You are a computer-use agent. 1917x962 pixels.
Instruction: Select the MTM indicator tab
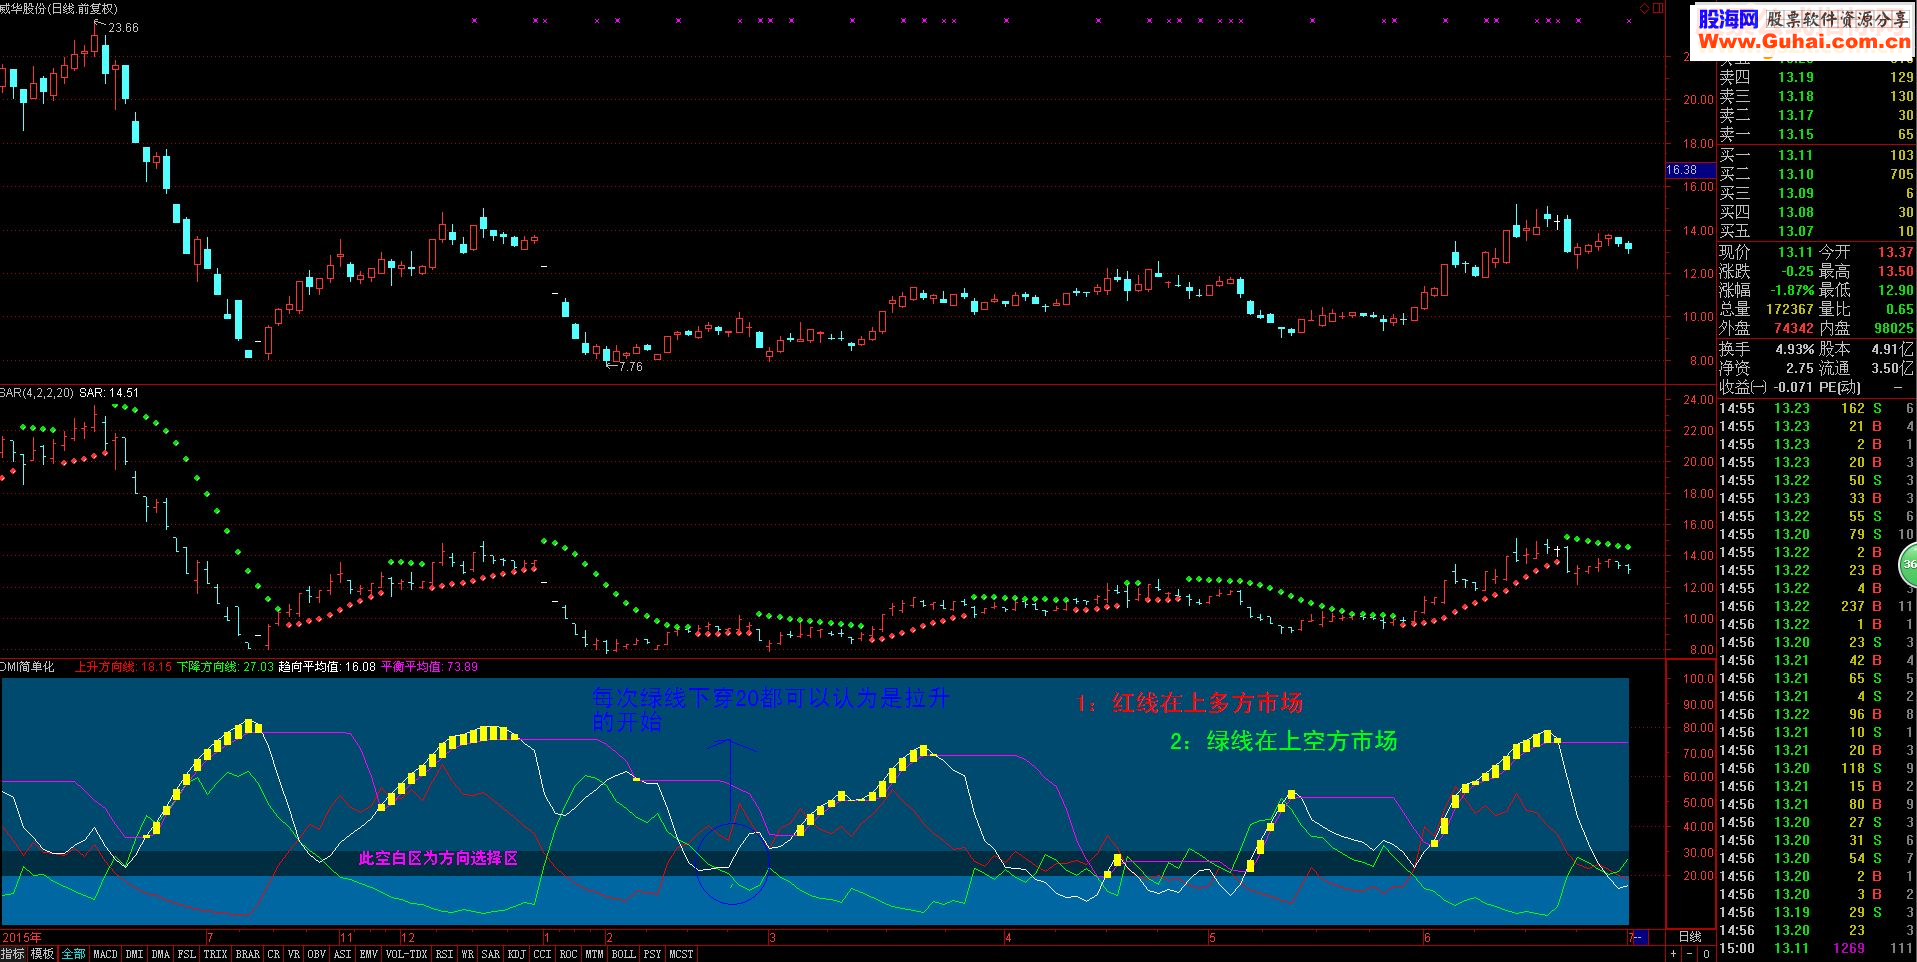point(594,954)
